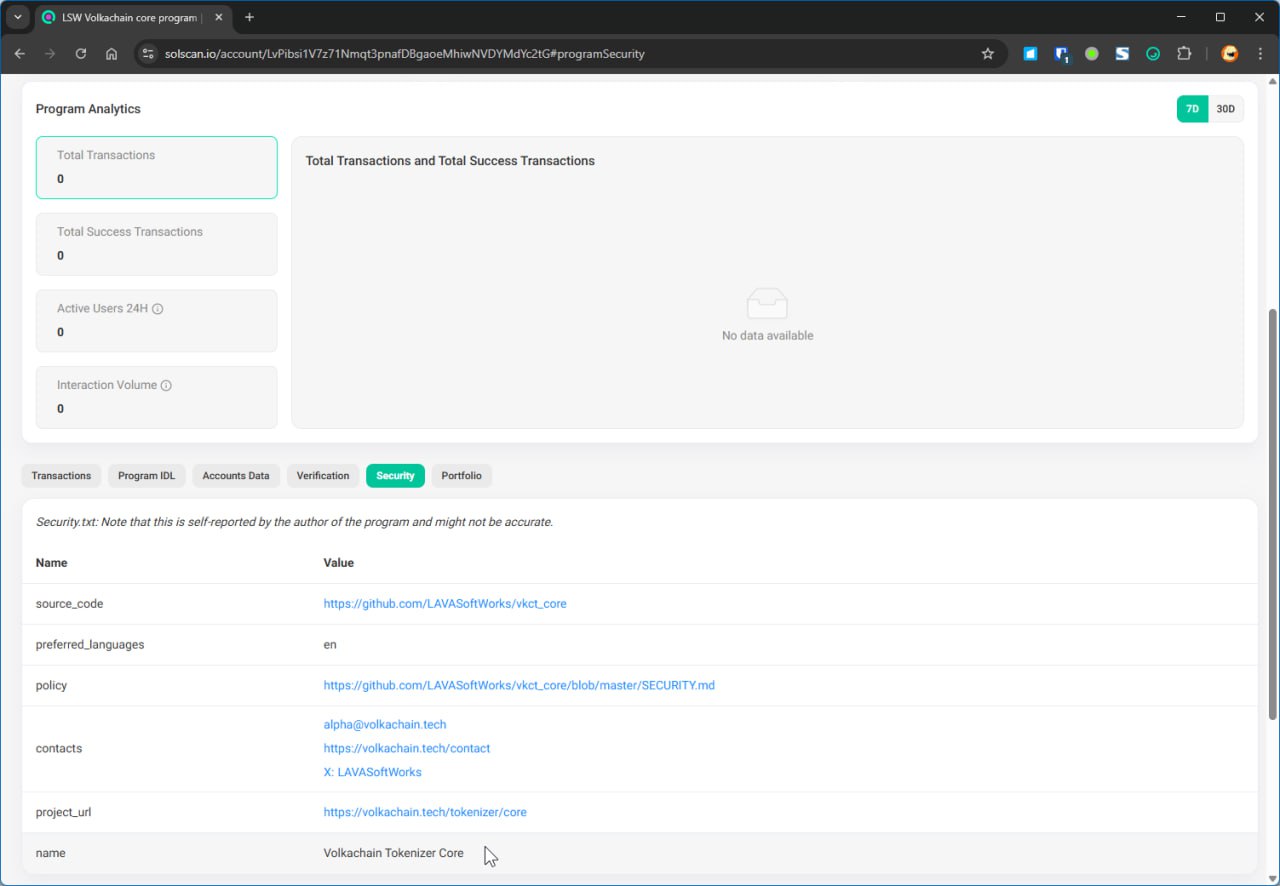This screenshot has width=1280, height=886.
Task: Switch to the Transactions tab
Action: 61,476
